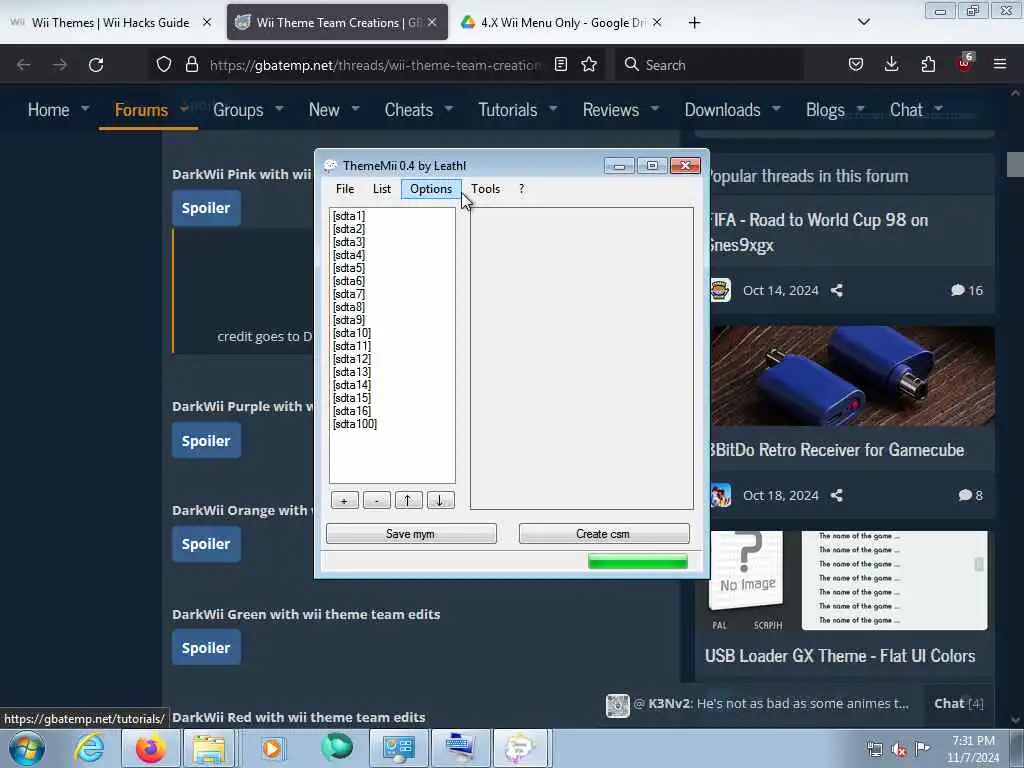Share the Oct 18, 2024 thread icon
1024x768 pixels.
pyautogui.click(x=837, y=496)
